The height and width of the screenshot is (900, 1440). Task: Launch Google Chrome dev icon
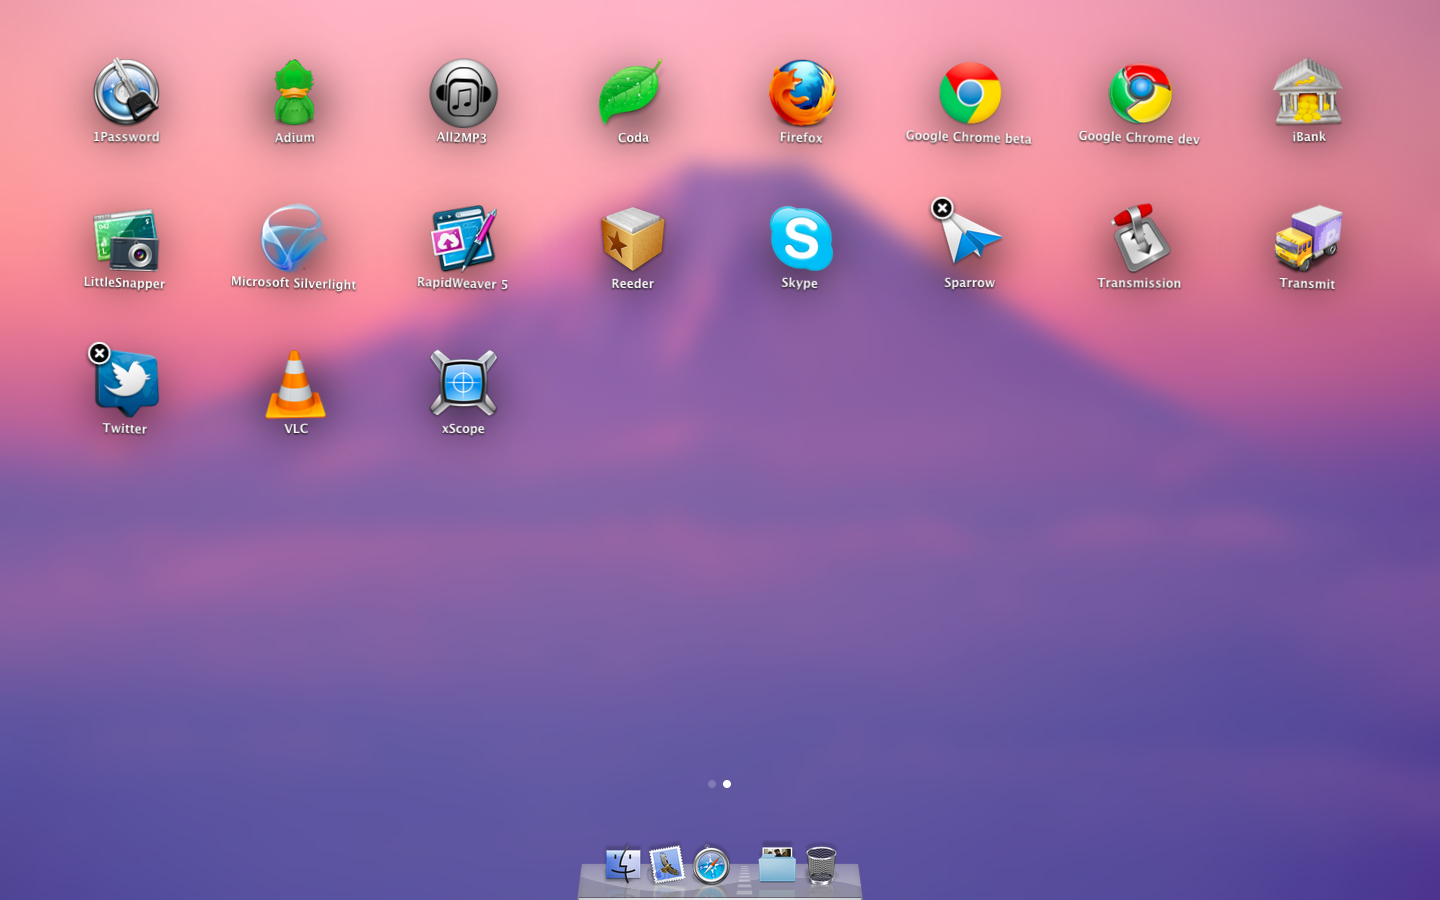[x=1140, y=93]
